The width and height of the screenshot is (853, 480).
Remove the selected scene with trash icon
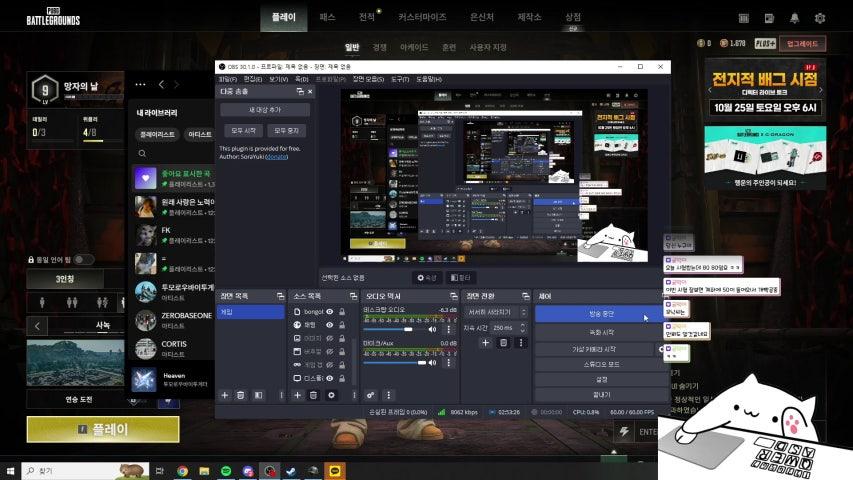[240, 395]
